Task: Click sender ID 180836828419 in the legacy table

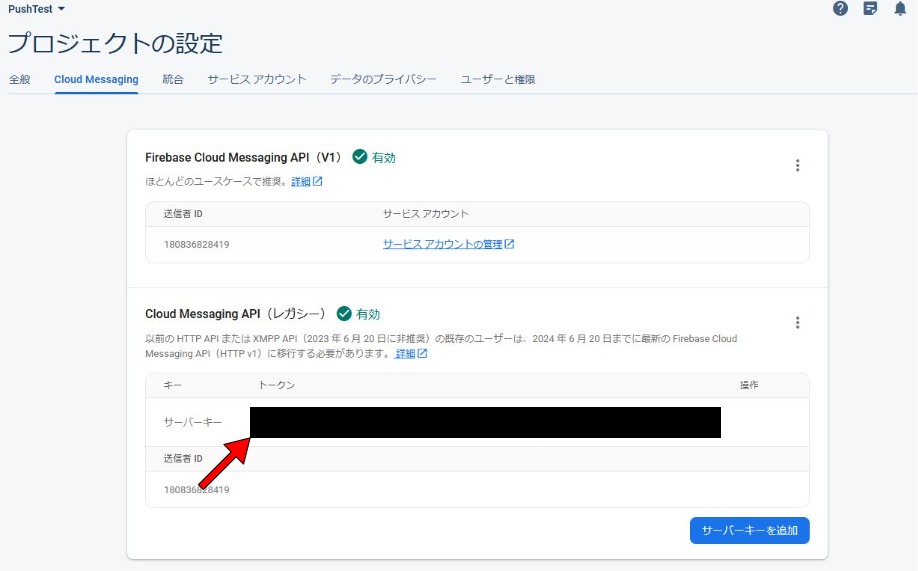Action: [x=197, y=490]
